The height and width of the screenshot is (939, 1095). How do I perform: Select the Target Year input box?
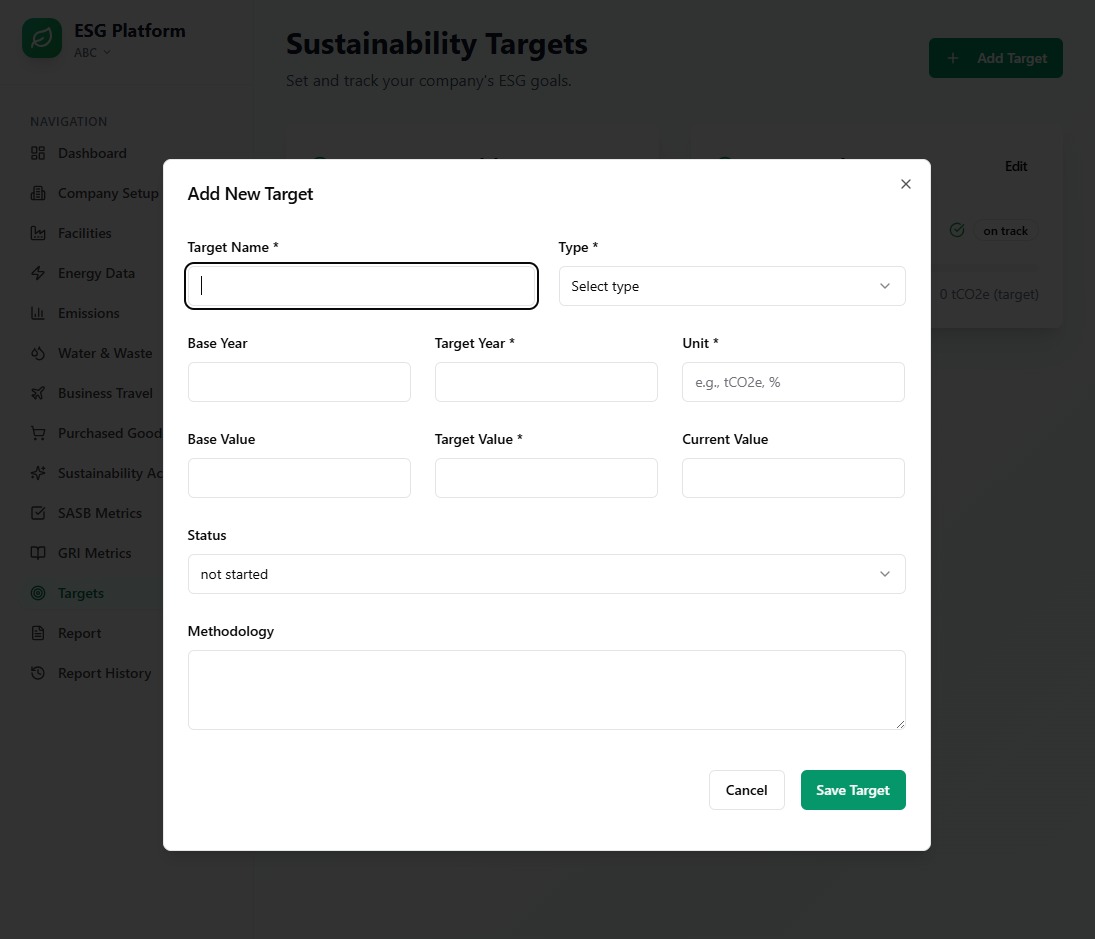(x=546, y=382)
